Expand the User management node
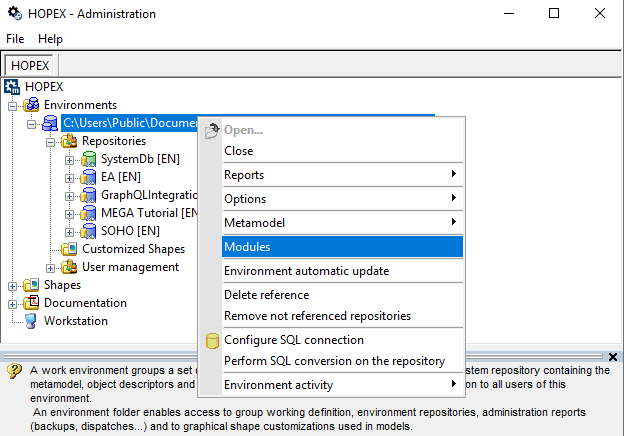Screen dimensions: 624x436 tap(50, 267)
